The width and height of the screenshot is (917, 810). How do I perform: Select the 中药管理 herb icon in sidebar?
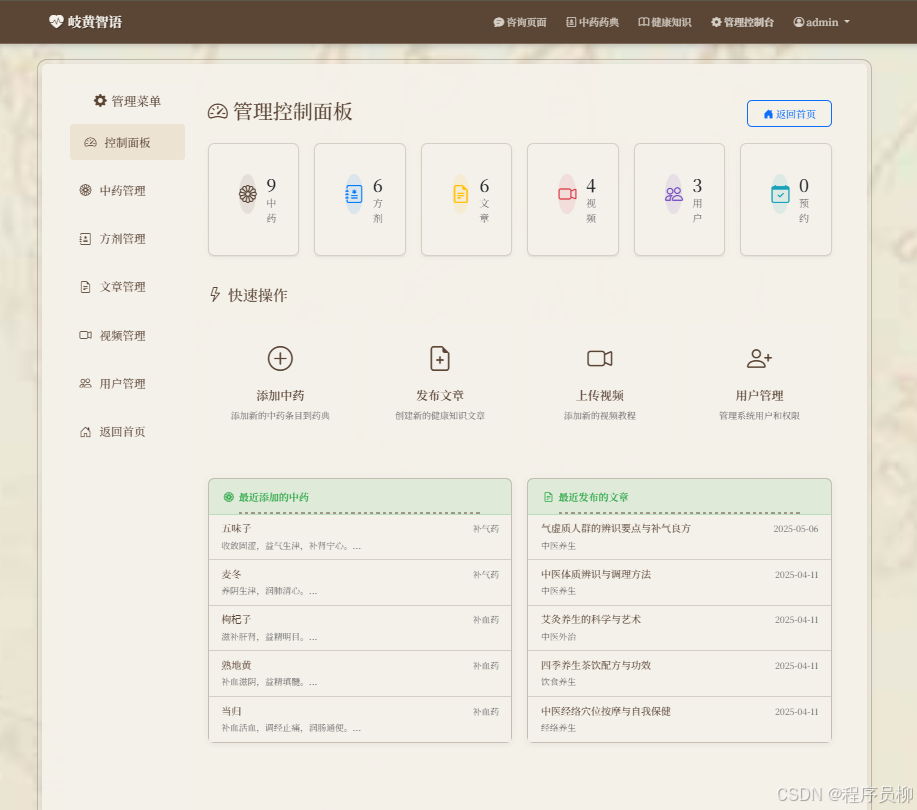[x=87, y=190]
